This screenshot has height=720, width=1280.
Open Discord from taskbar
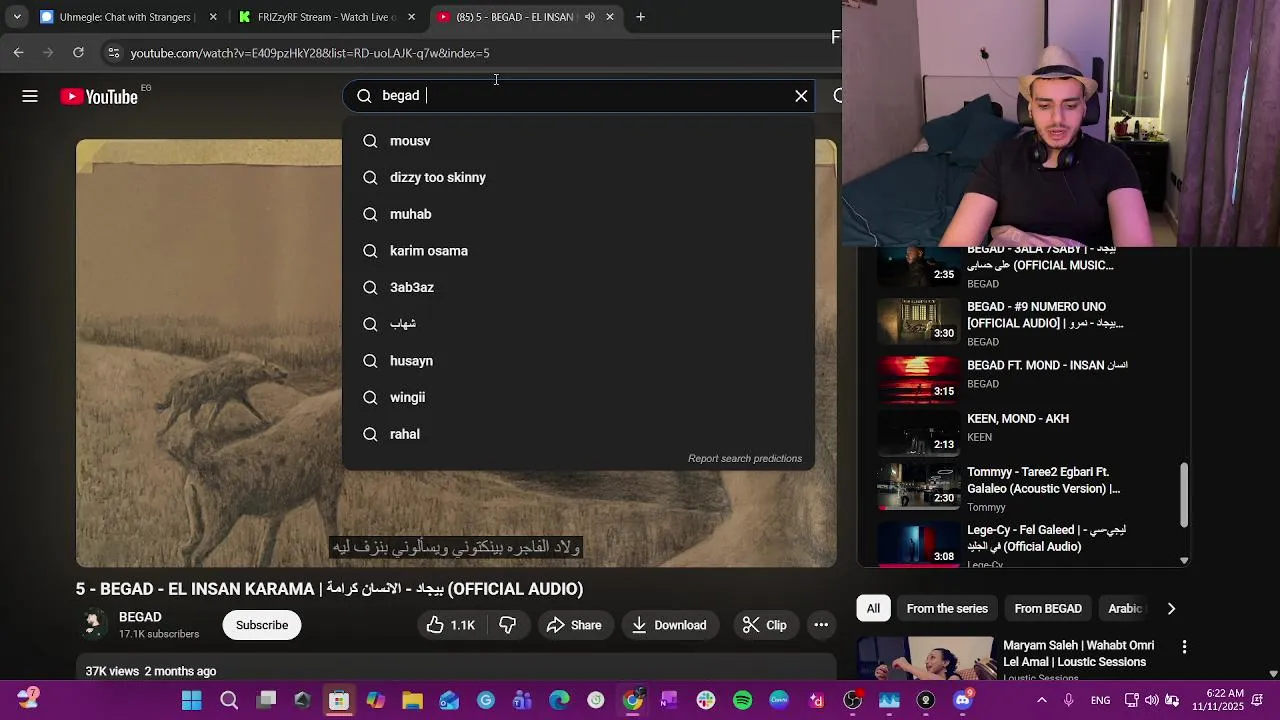[x=963, y=700]
